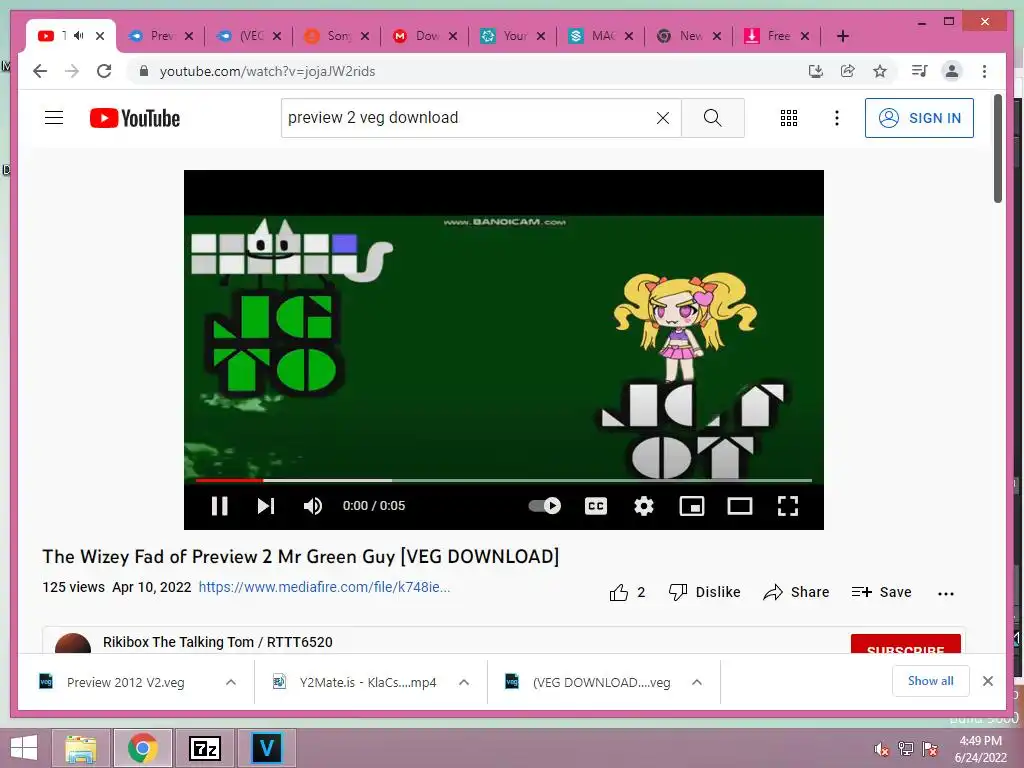Open the player settings gear
Screen dimensions: 1024x768
click(x=644, y=505)
